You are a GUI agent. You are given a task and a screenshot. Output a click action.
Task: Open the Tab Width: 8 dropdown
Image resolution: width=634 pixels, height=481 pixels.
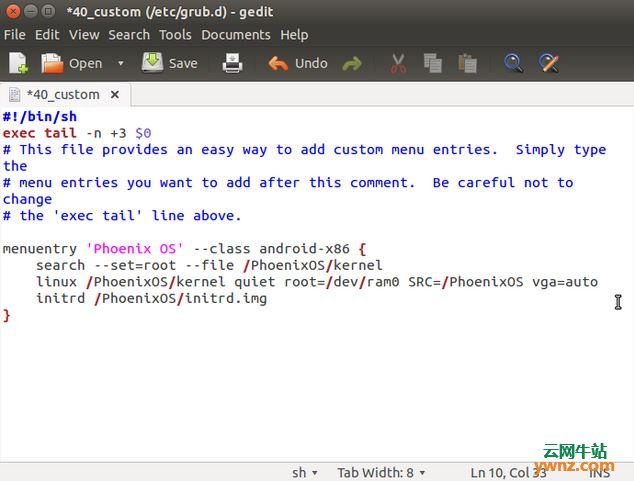pyautogui.click(x=381, y=473)
